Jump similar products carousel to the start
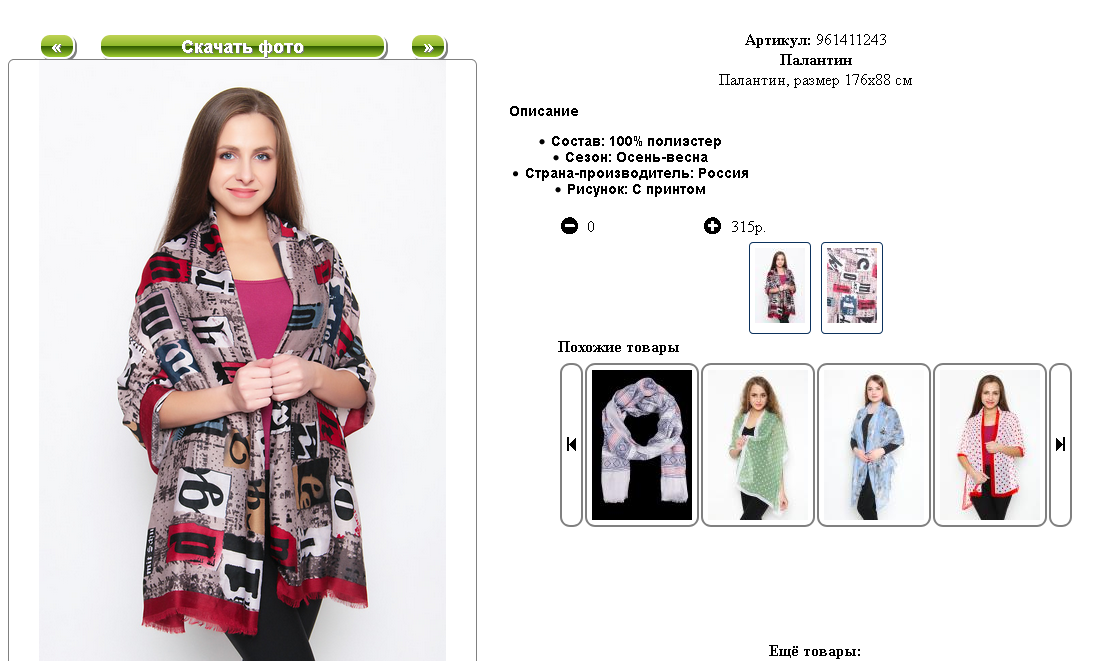Image resolution: width=1102 pixels, height=661 pixels. pos(571,444)
